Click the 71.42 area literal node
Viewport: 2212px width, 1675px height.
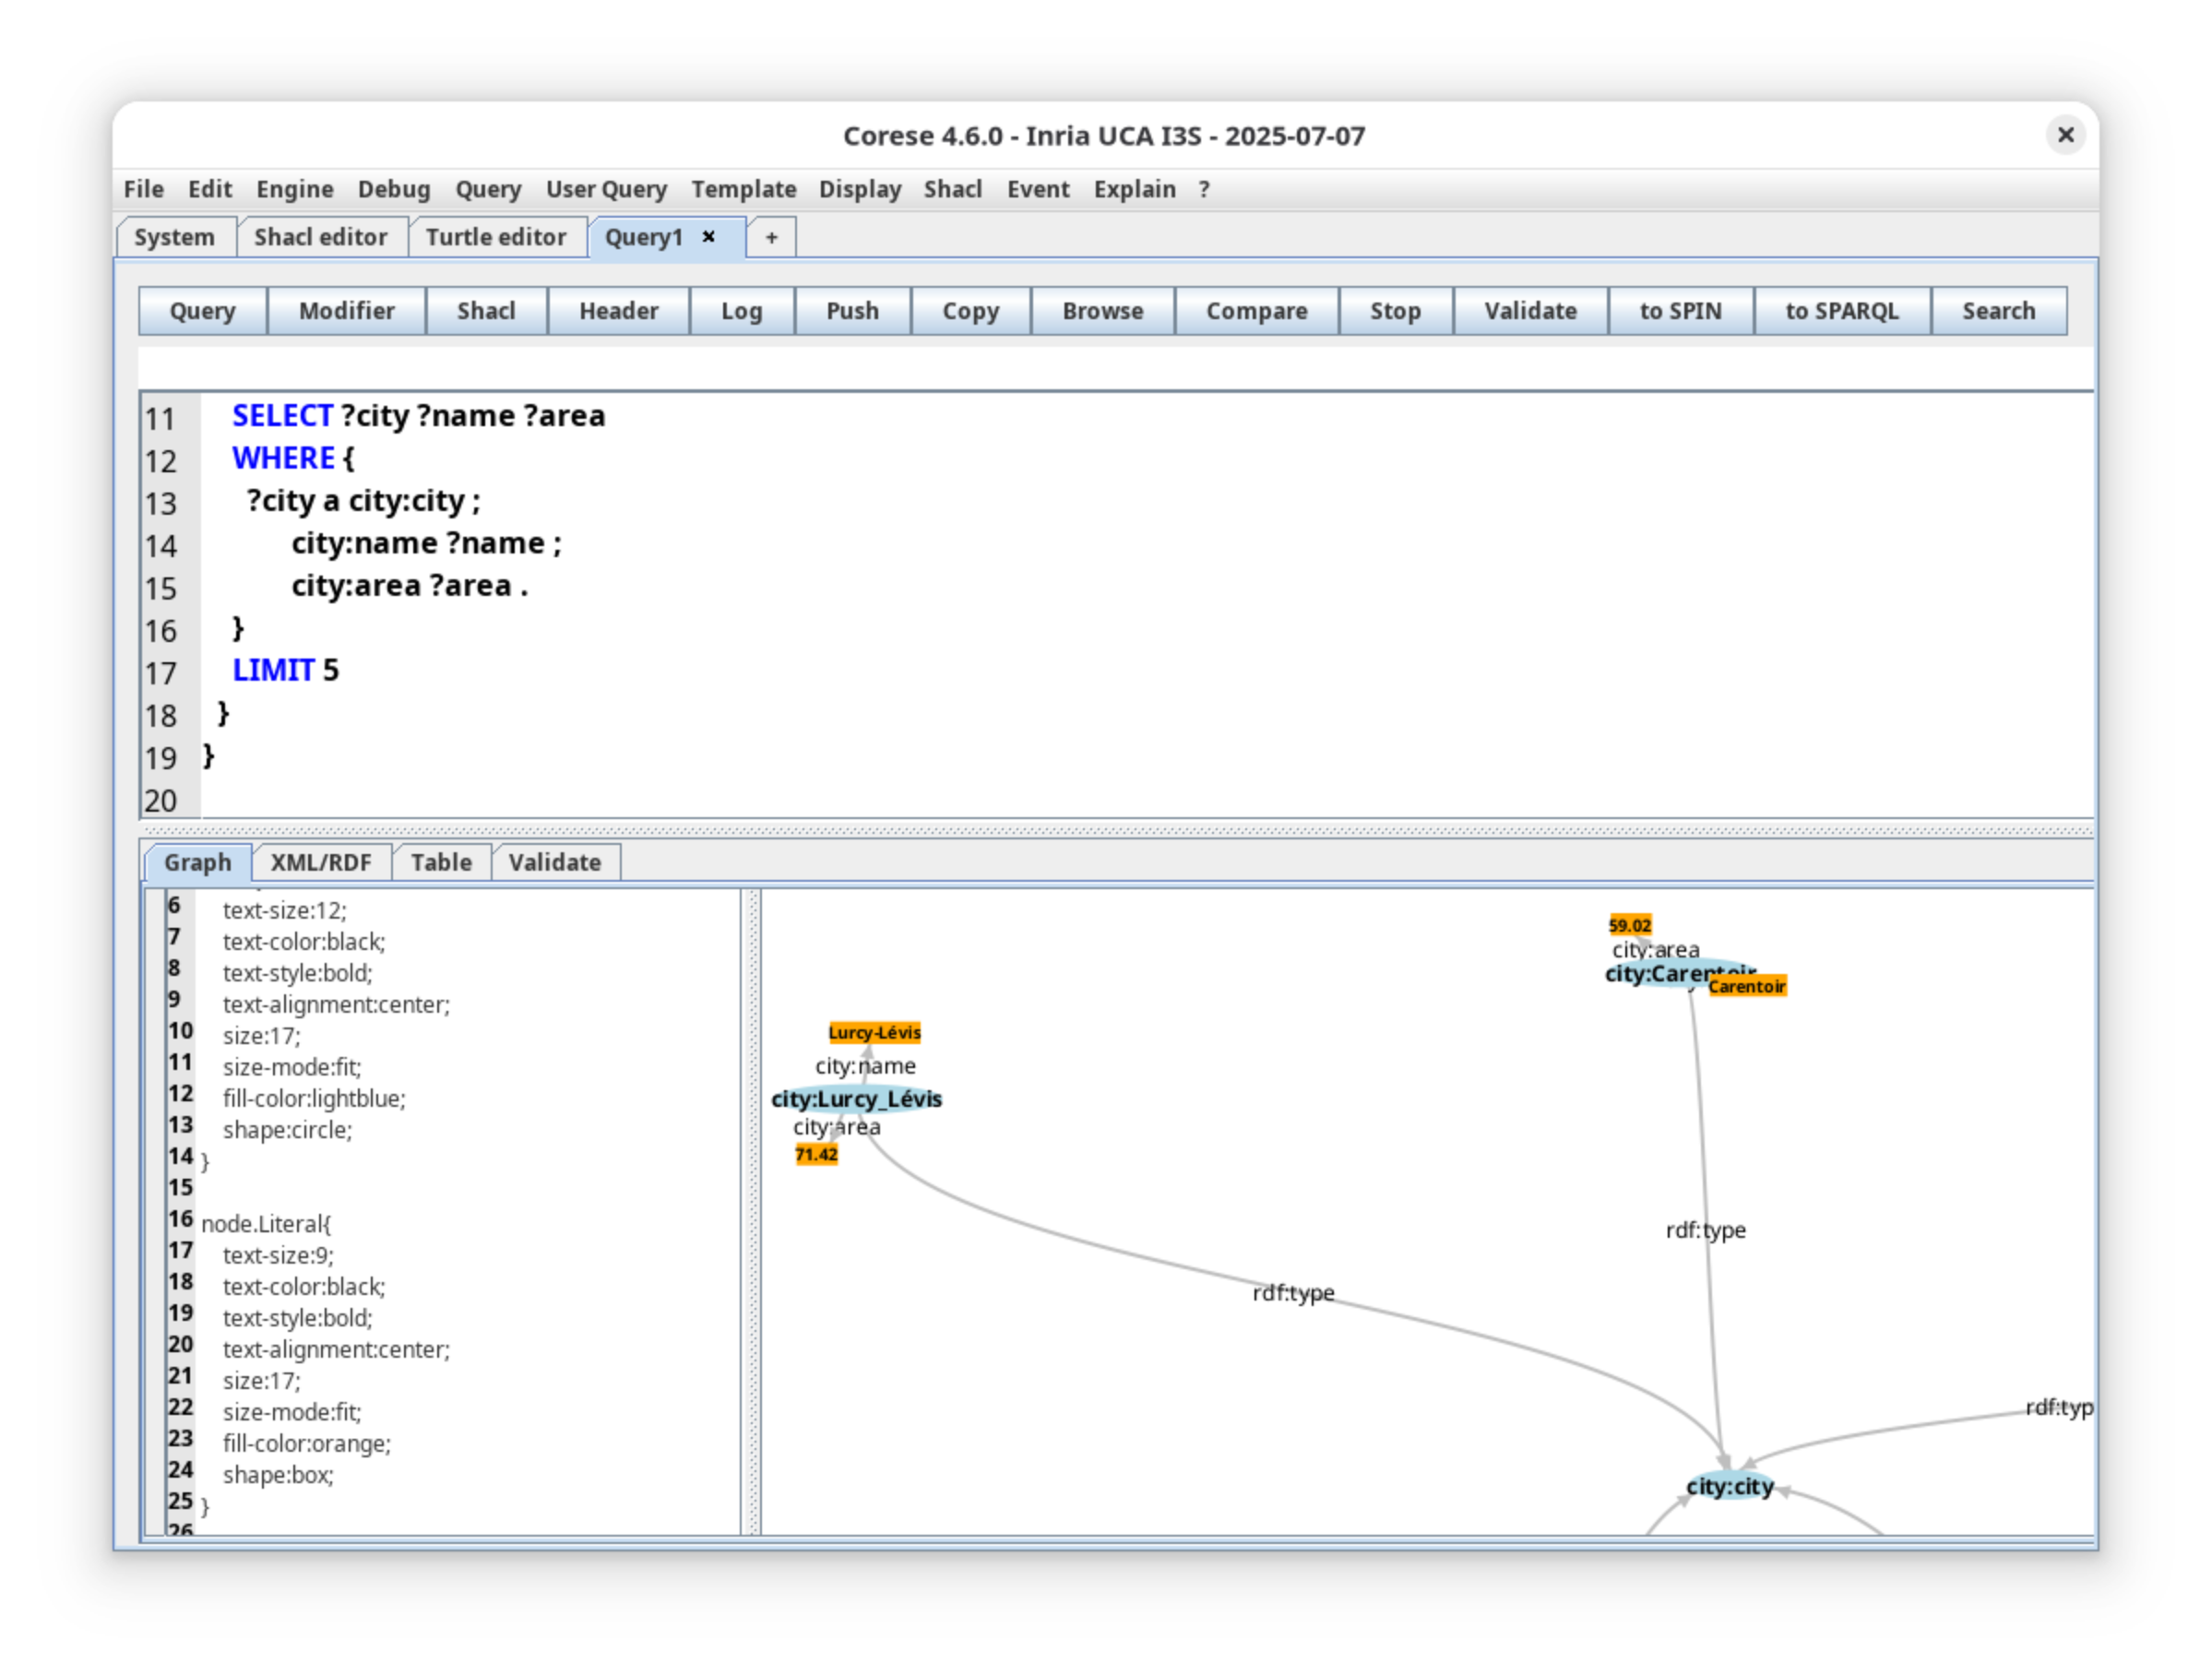tap(816, 1155)
